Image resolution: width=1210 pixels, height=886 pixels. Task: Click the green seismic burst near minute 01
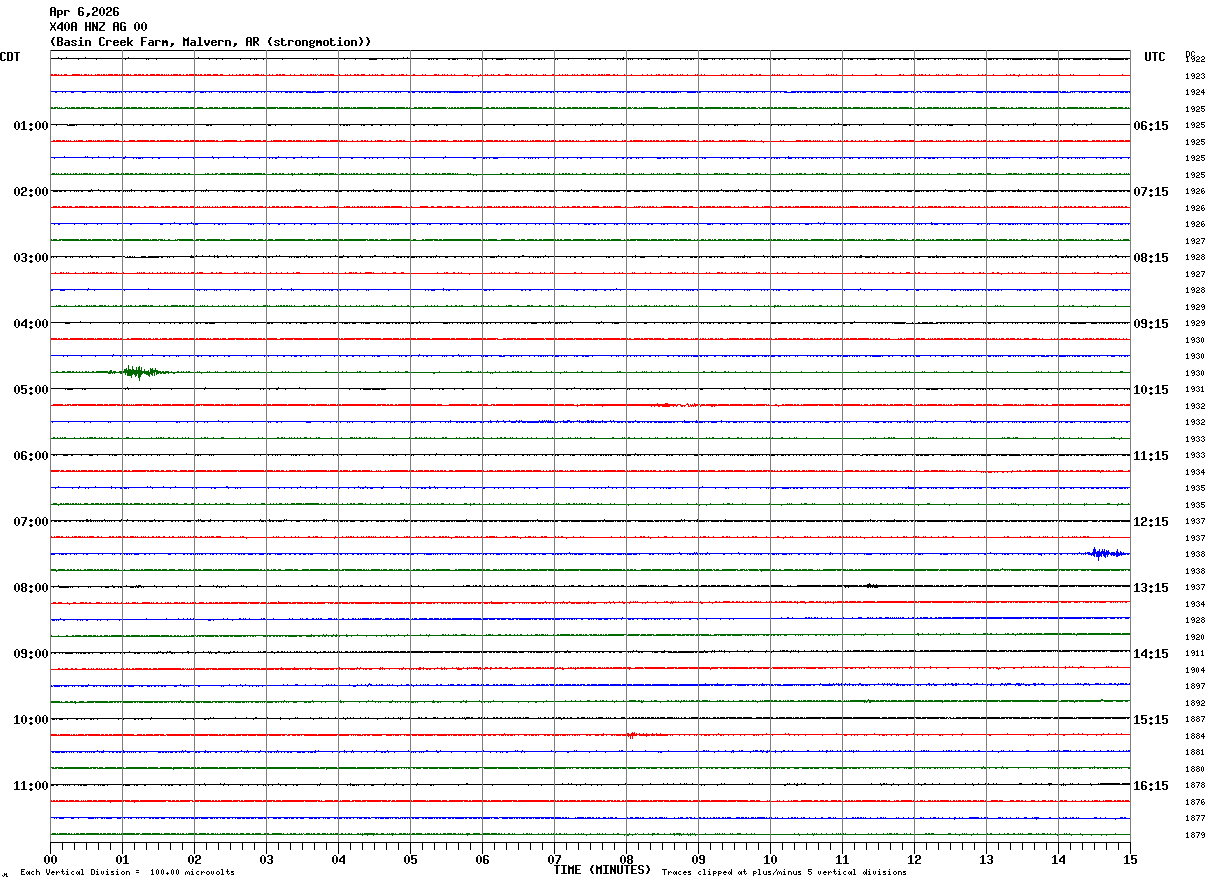pyautogui.click(x=138, y=372)
